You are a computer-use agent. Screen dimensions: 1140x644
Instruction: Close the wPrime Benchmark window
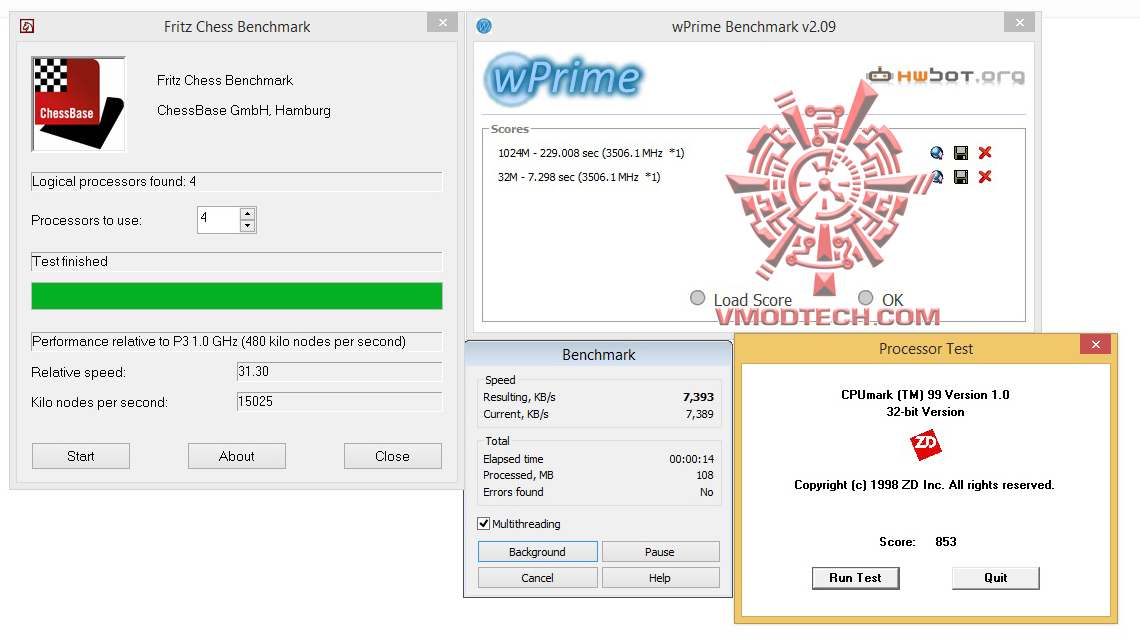[1019, 23]
